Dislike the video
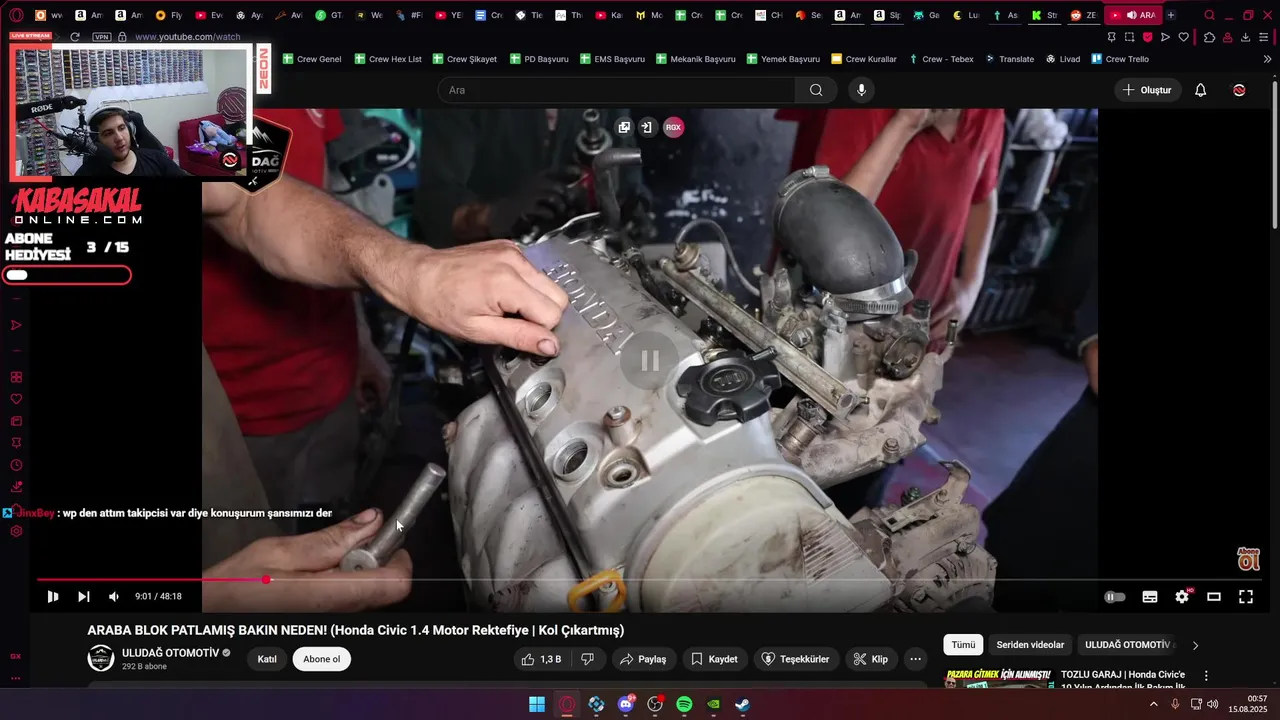The image size is (1280, 720). point(588,659)
